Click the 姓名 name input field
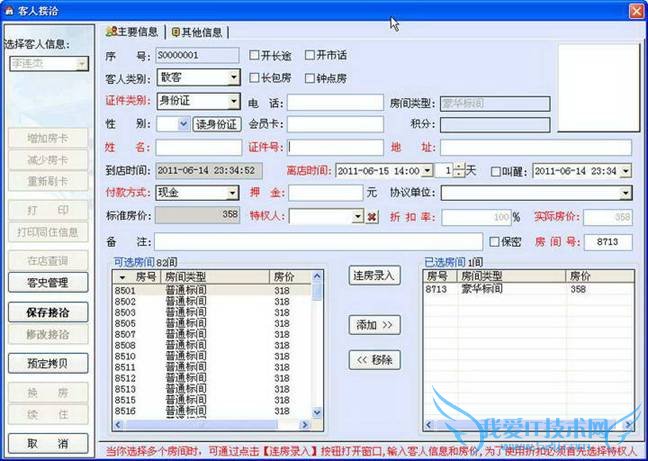 point(199,147)
